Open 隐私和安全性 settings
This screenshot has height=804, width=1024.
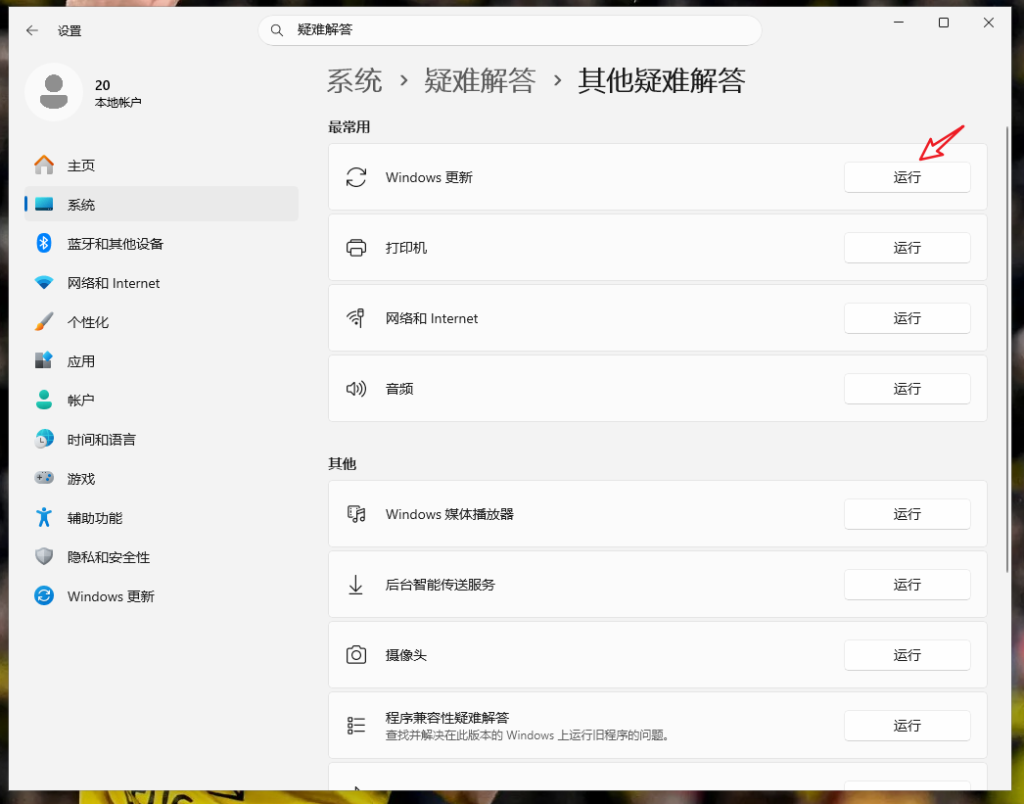pyautogui.click(x=161, y=556)
